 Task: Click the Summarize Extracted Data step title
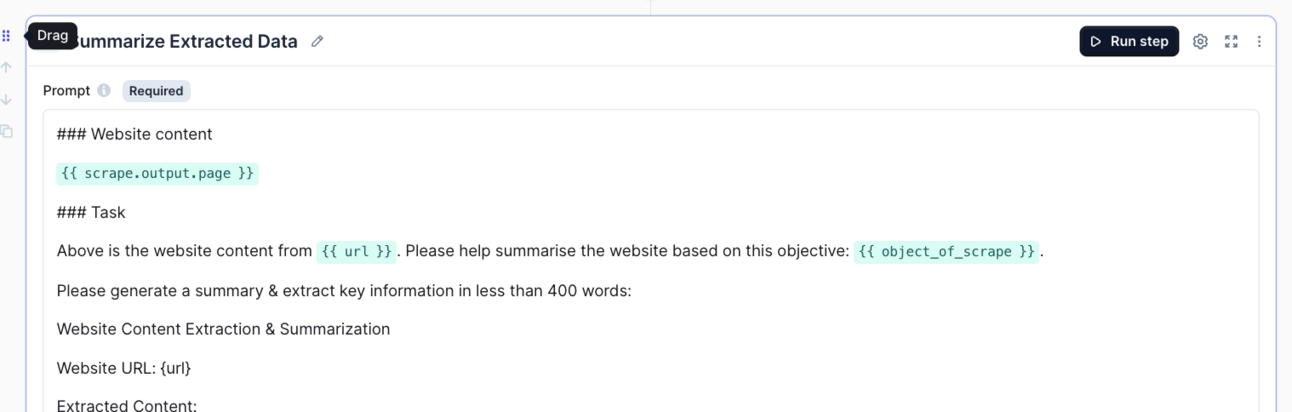click(185, 41)
